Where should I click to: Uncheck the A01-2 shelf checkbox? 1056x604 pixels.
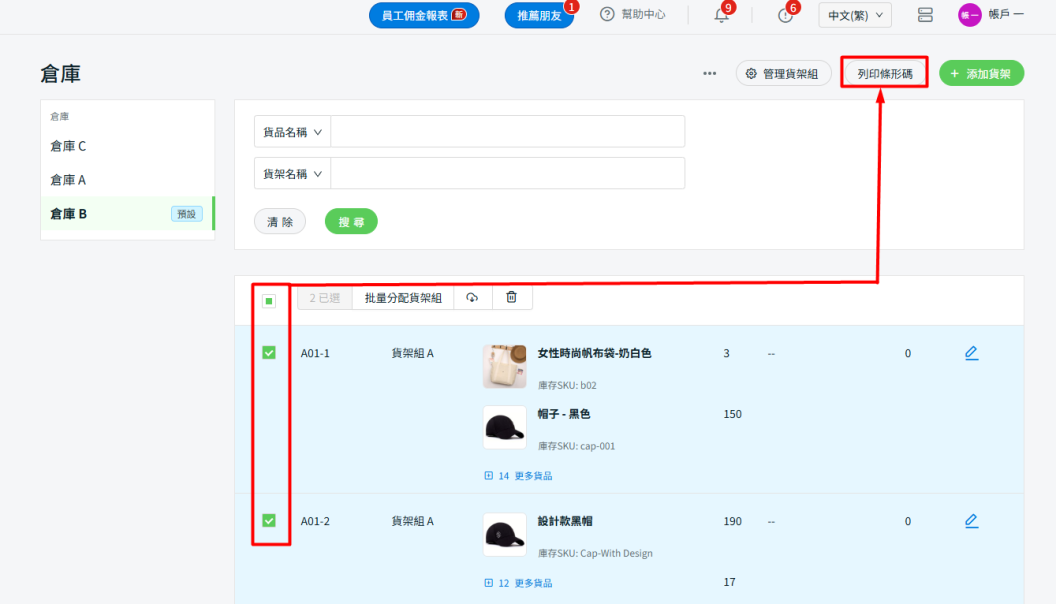[x=269, y=520]
